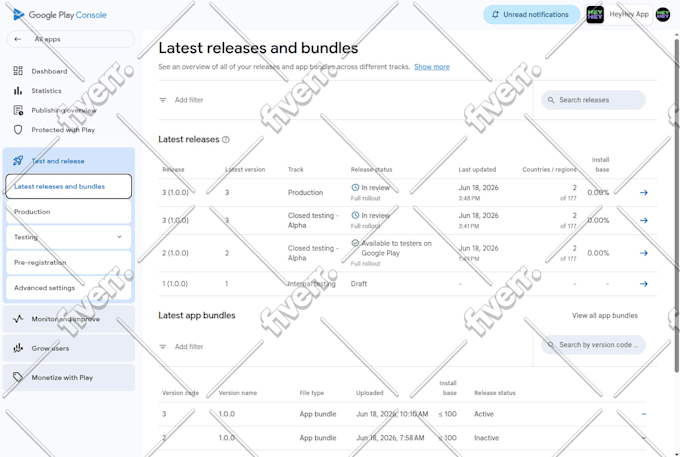Image resolution: width=680 pixels, height=457 pixels.
Task: Click the All apps button
Action: [x=70, y=39]
